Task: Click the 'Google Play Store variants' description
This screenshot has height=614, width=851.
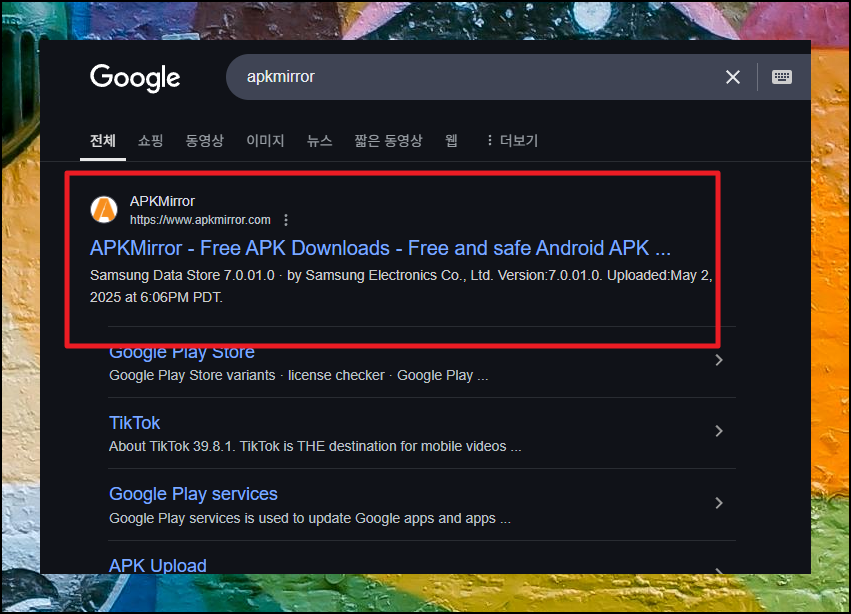Action: (299, 376)
